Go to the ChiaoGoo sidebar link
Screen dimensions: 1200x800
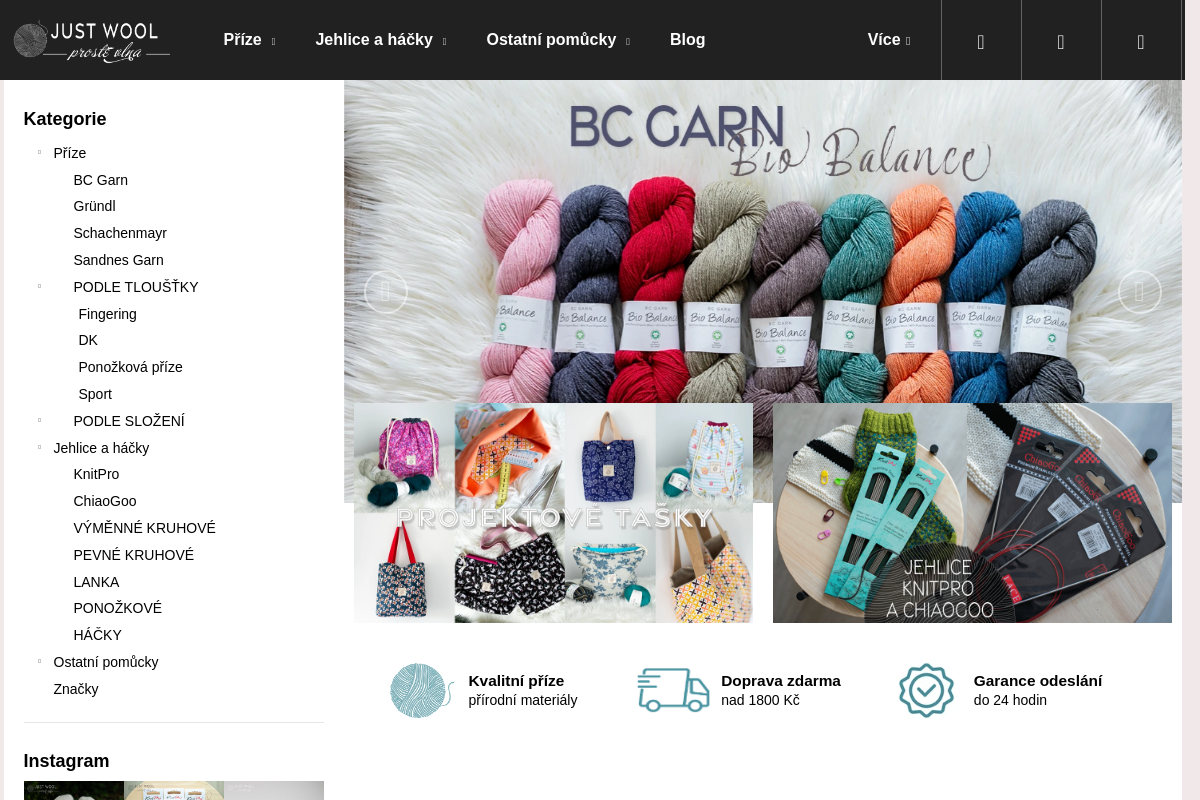[104, 501]
